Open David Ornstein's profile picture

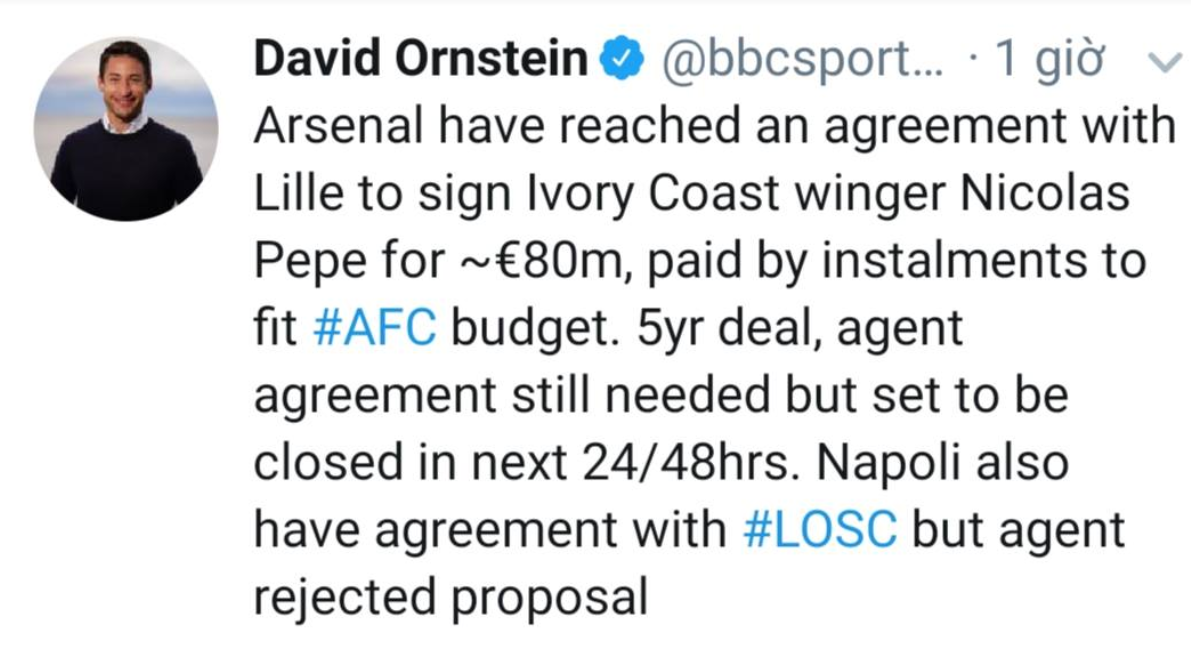pyautogui.click(x=126, y=129)
